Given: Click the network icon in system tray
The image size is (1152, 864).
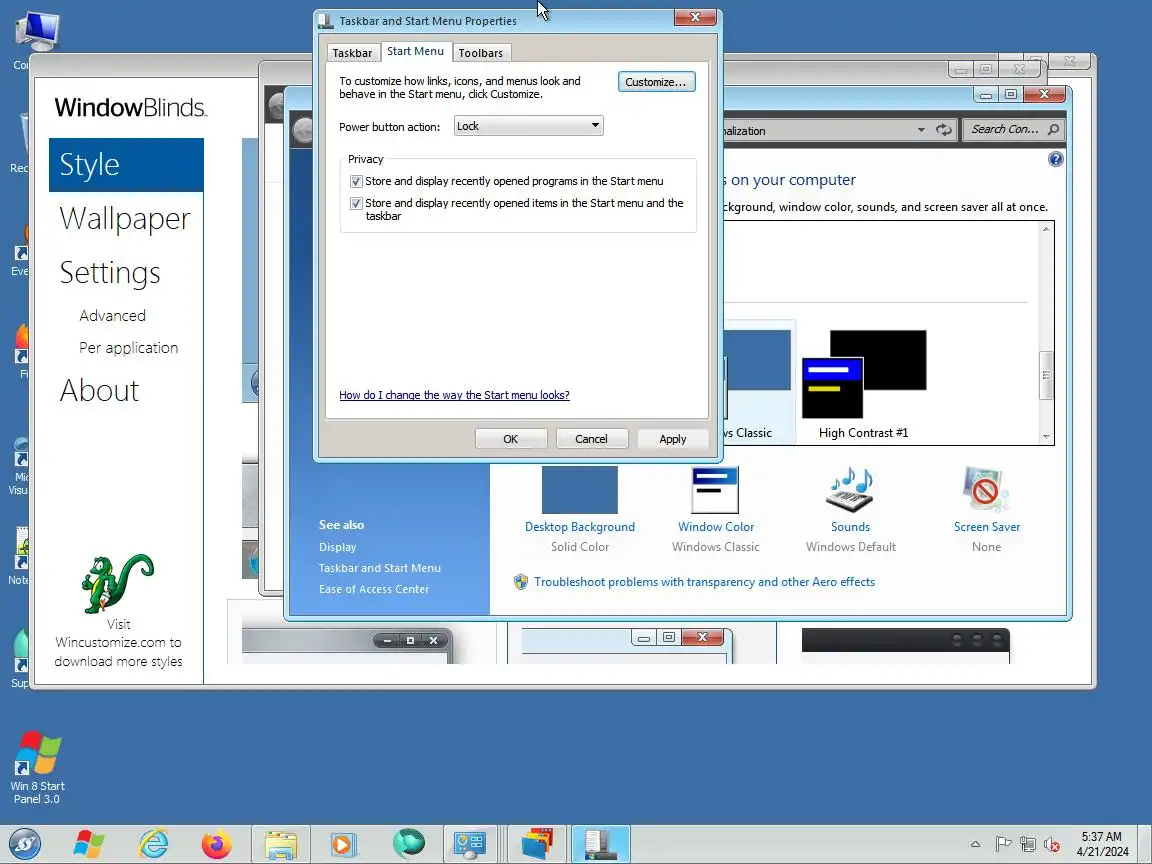Looking at the screenshot, I should coord(1028,844).
